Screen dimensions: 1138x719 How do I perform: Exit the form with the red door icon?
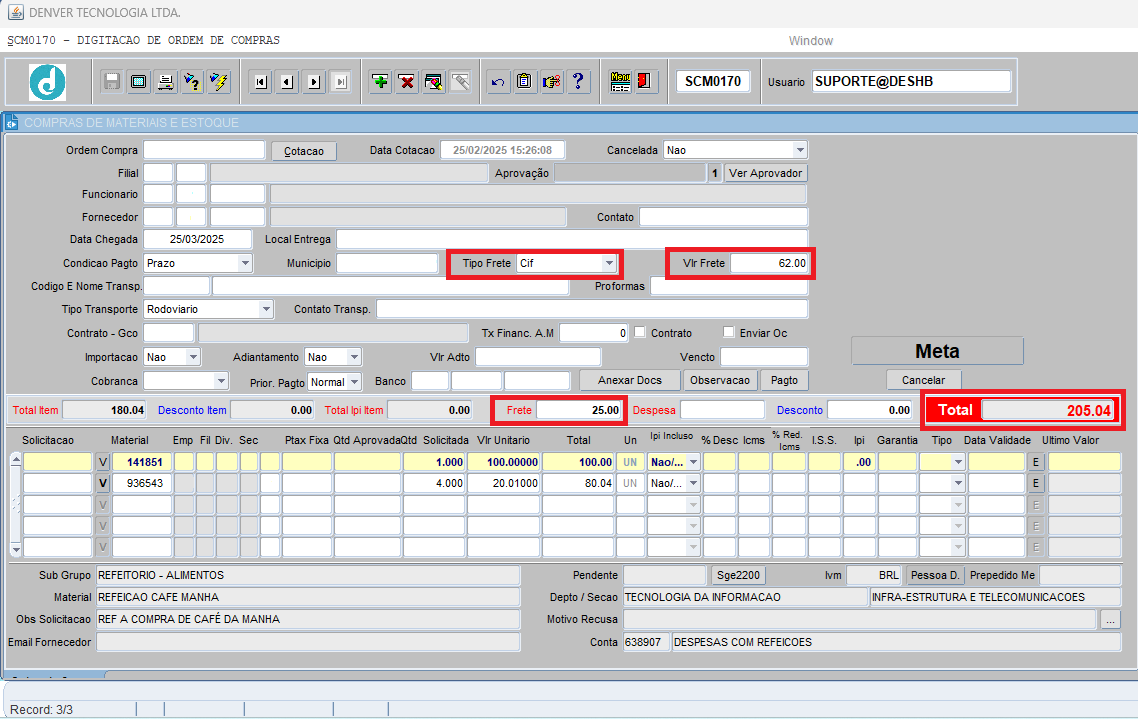coord(645,81)
